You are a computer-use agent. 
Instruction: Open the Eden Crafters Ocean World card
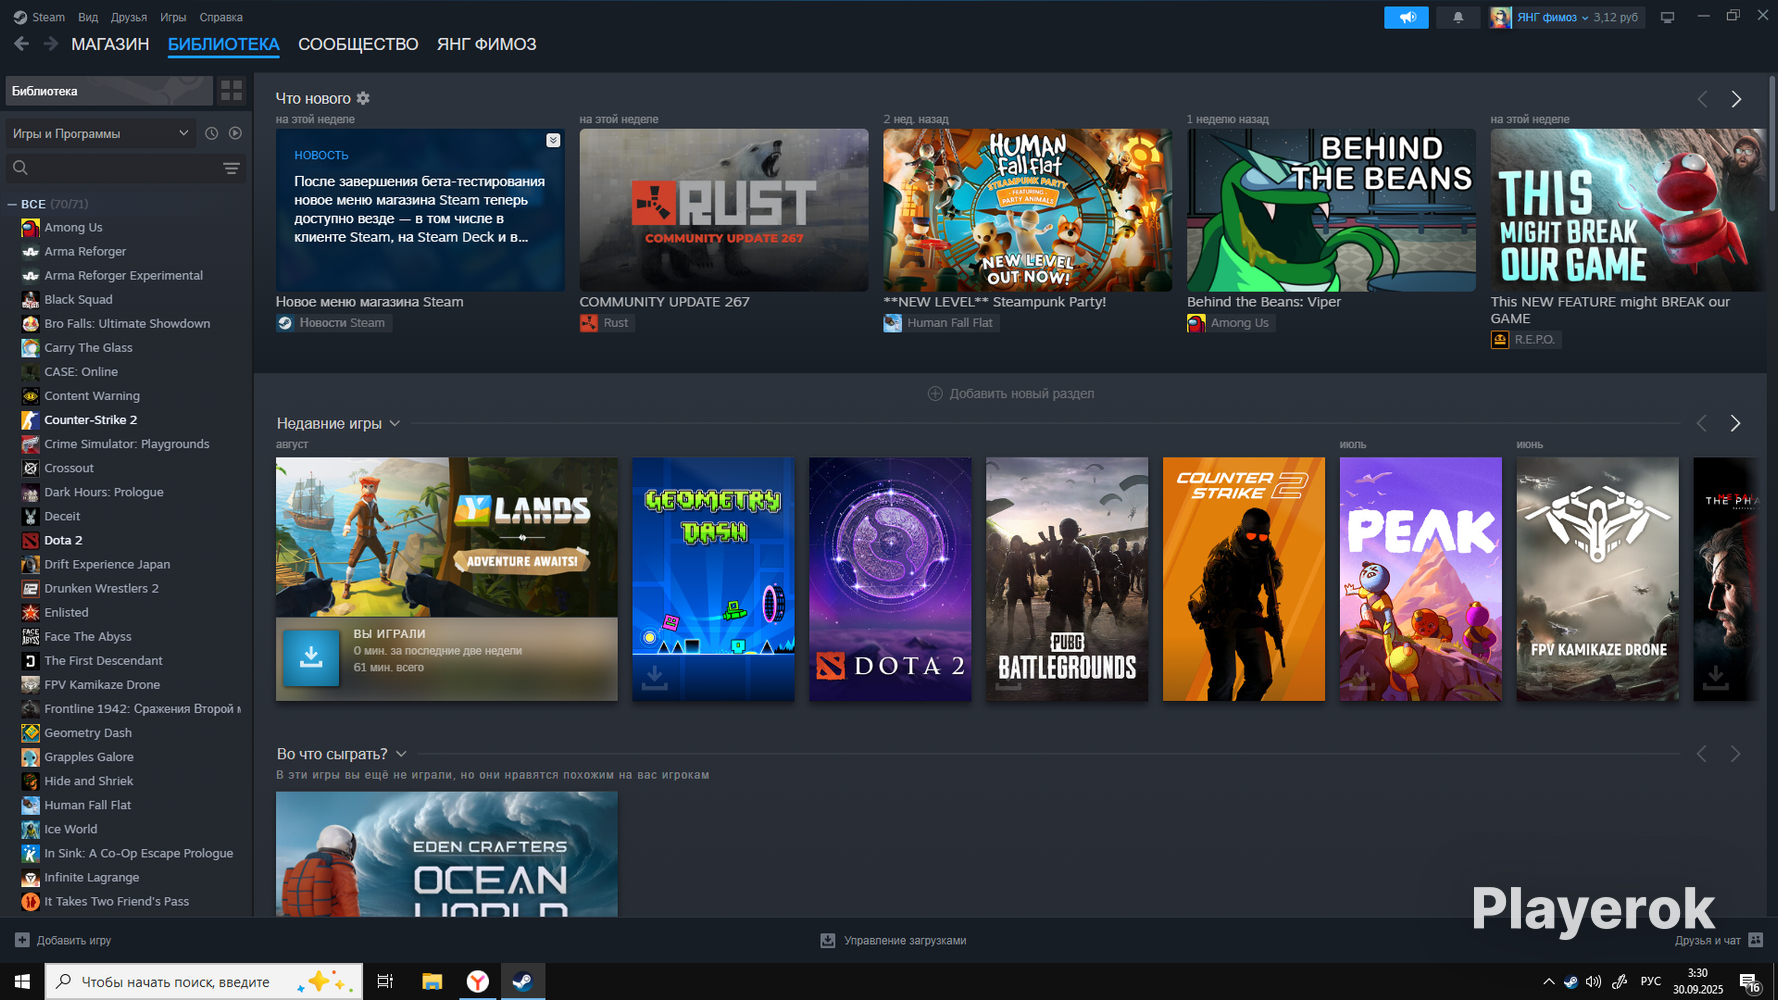(447, 854)
